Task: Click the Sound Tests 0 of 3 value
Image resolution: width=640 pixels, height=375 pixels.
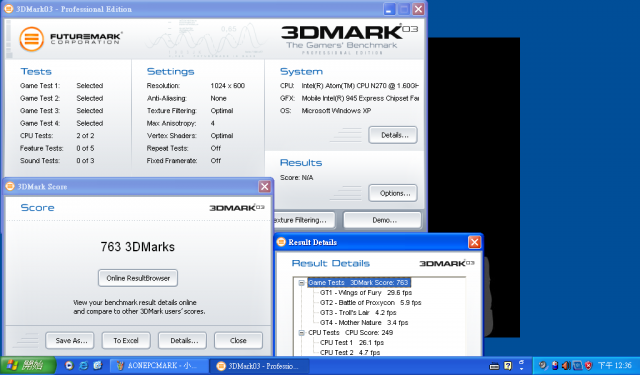Action: pyautogui.click(x=85, y=160)
